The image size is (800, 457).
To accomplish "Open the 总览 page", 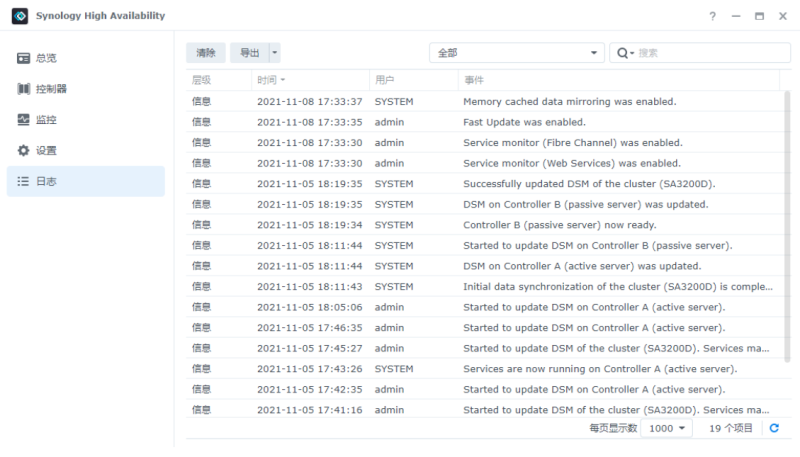I will tap(86, 58).
